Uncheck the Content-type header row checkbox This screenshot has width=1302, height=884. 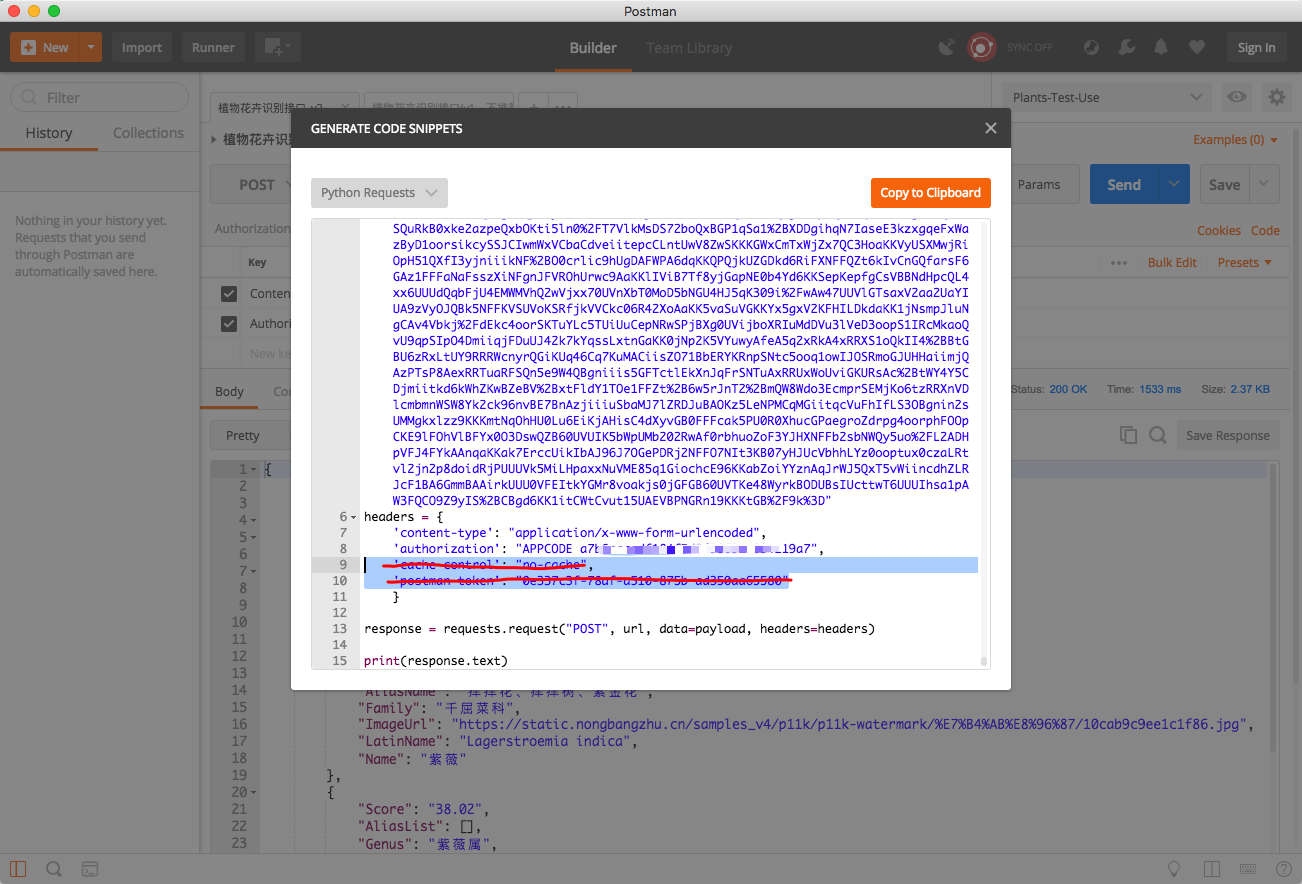[229, 293]
